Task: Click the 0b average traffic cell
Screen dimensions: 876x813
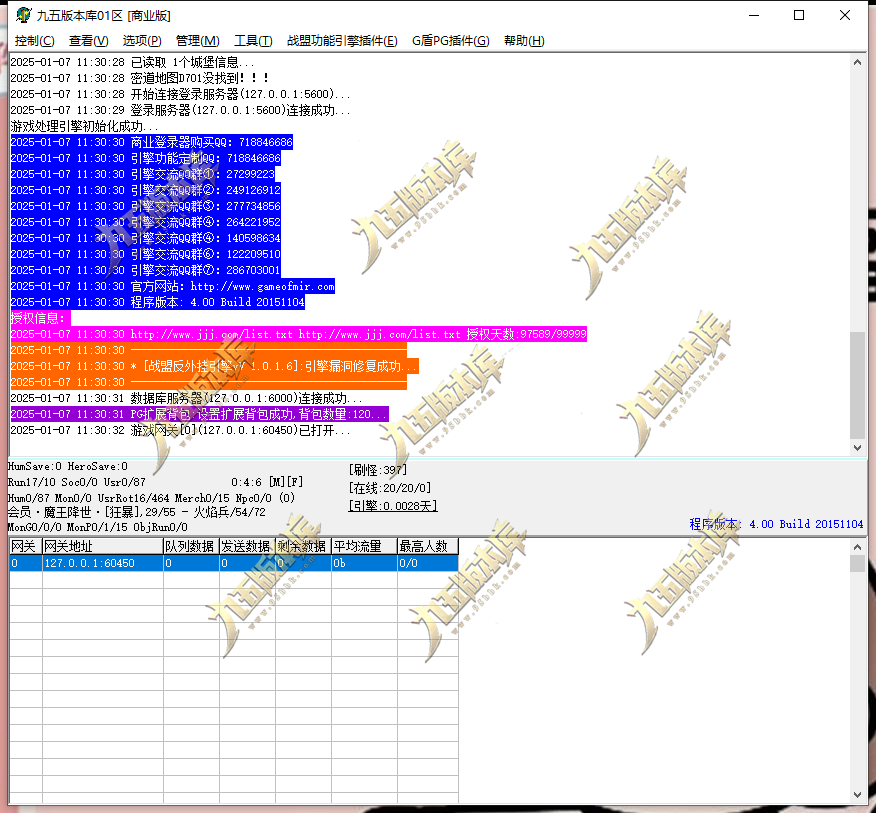Action: click(364, 563)
